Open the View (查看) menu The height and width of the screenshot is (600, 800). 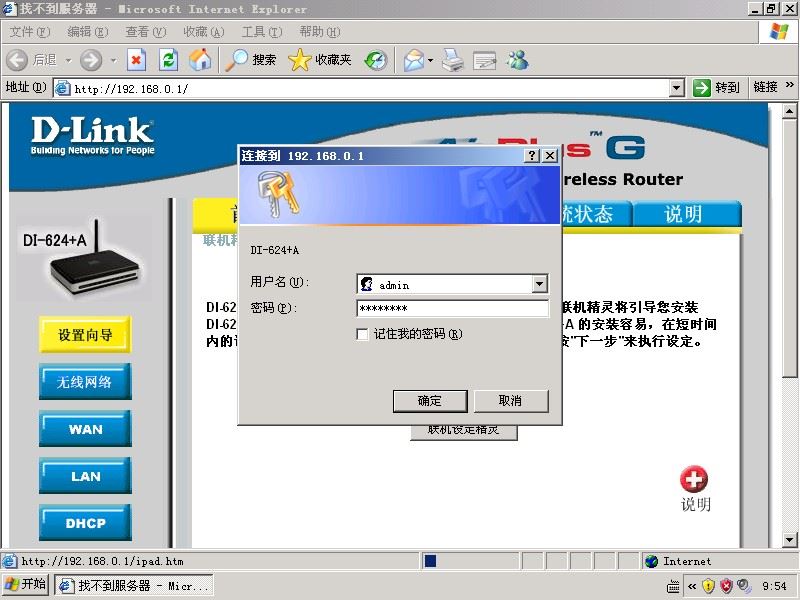click(146, 32)
